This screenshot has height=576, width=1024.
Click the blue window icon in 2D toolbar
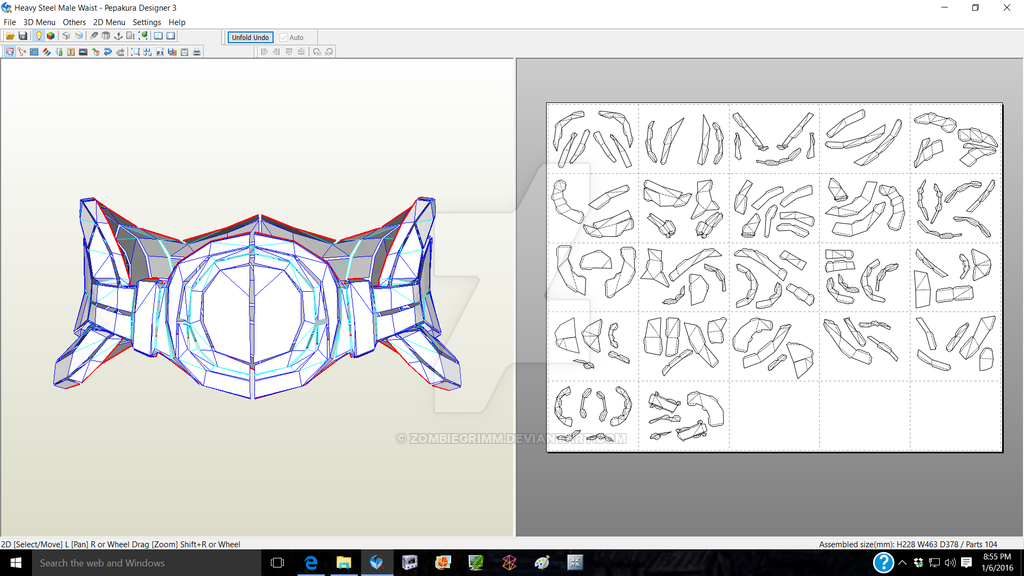click(x=34, y=52)
